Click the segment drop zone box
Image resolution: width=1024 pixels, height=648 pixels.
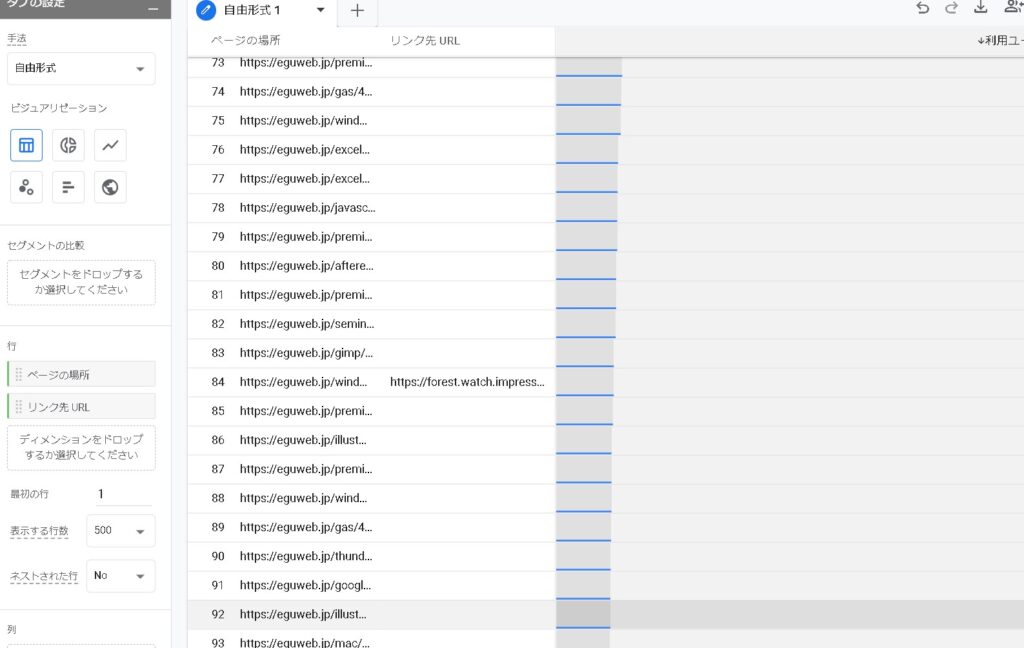pos(81,282)
